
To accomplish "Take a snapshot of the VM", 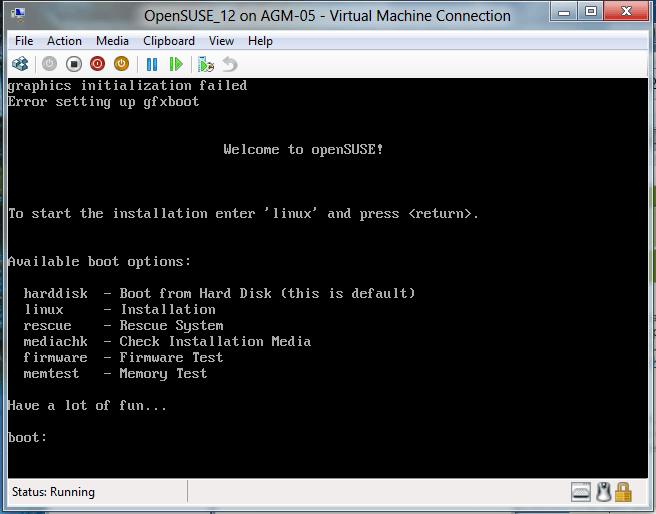I will click(x=206, y=64).
